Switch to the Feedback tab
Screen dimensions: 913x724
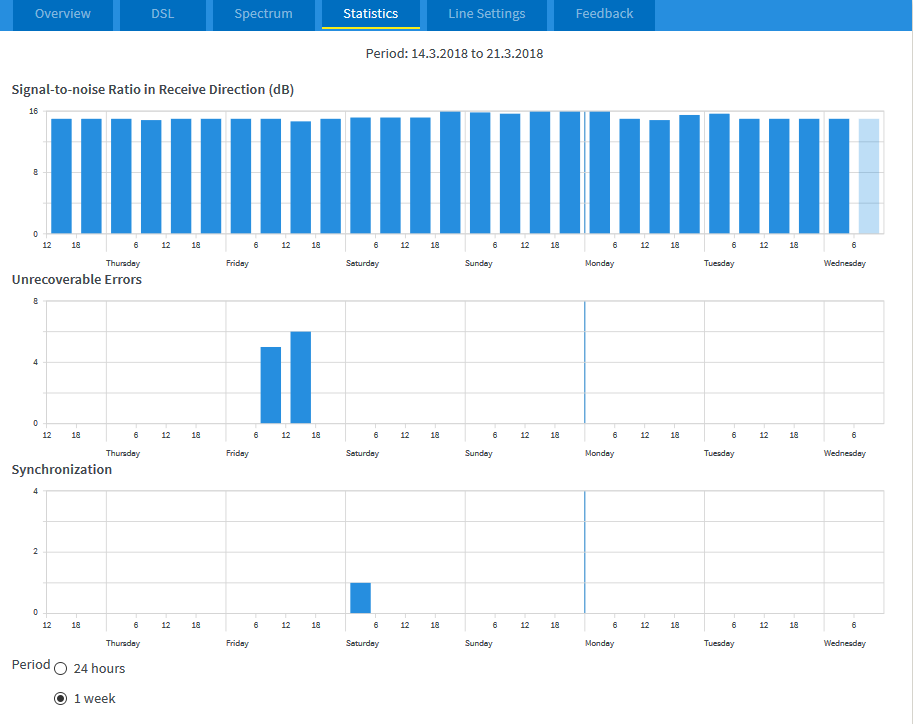(x=604, y=14)
